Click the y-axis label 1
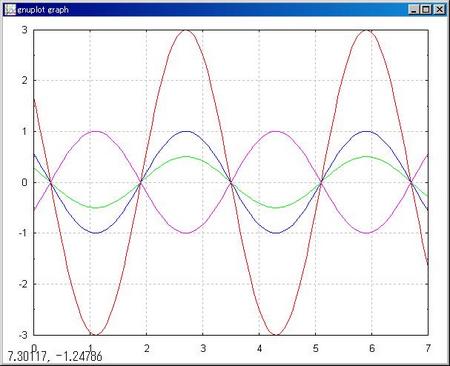Screen dimensions: 450x366 click(x=25, y=132)
